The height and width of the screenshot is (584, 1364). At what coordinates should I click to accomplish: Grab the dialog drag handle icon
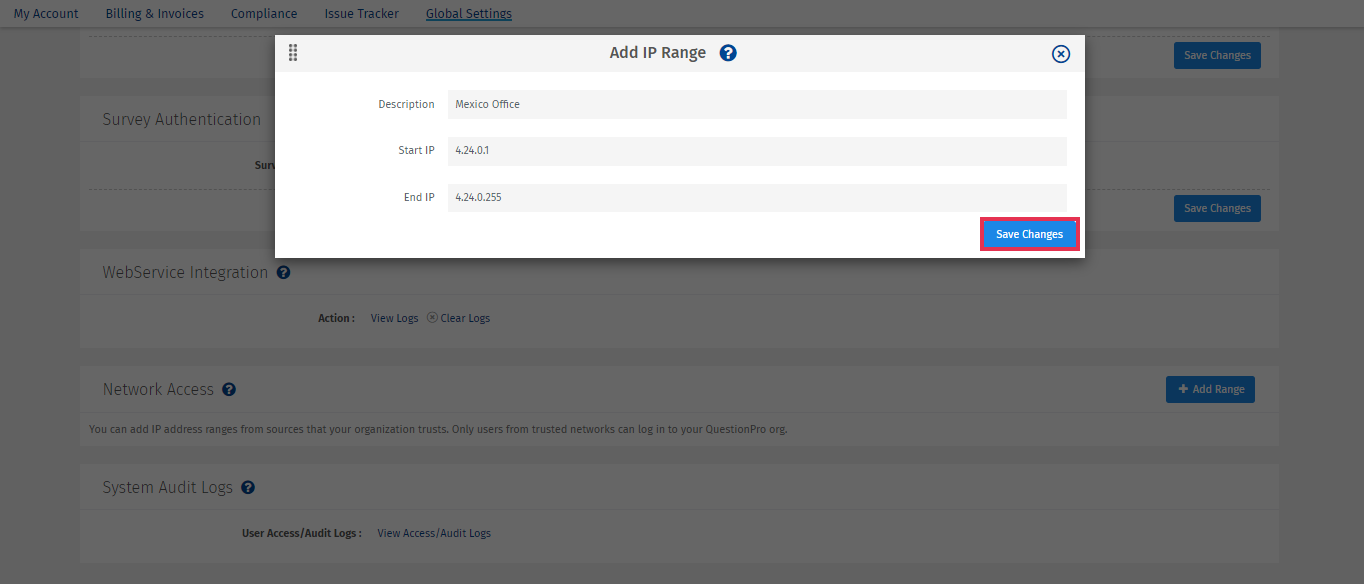(x=293, y=53)
